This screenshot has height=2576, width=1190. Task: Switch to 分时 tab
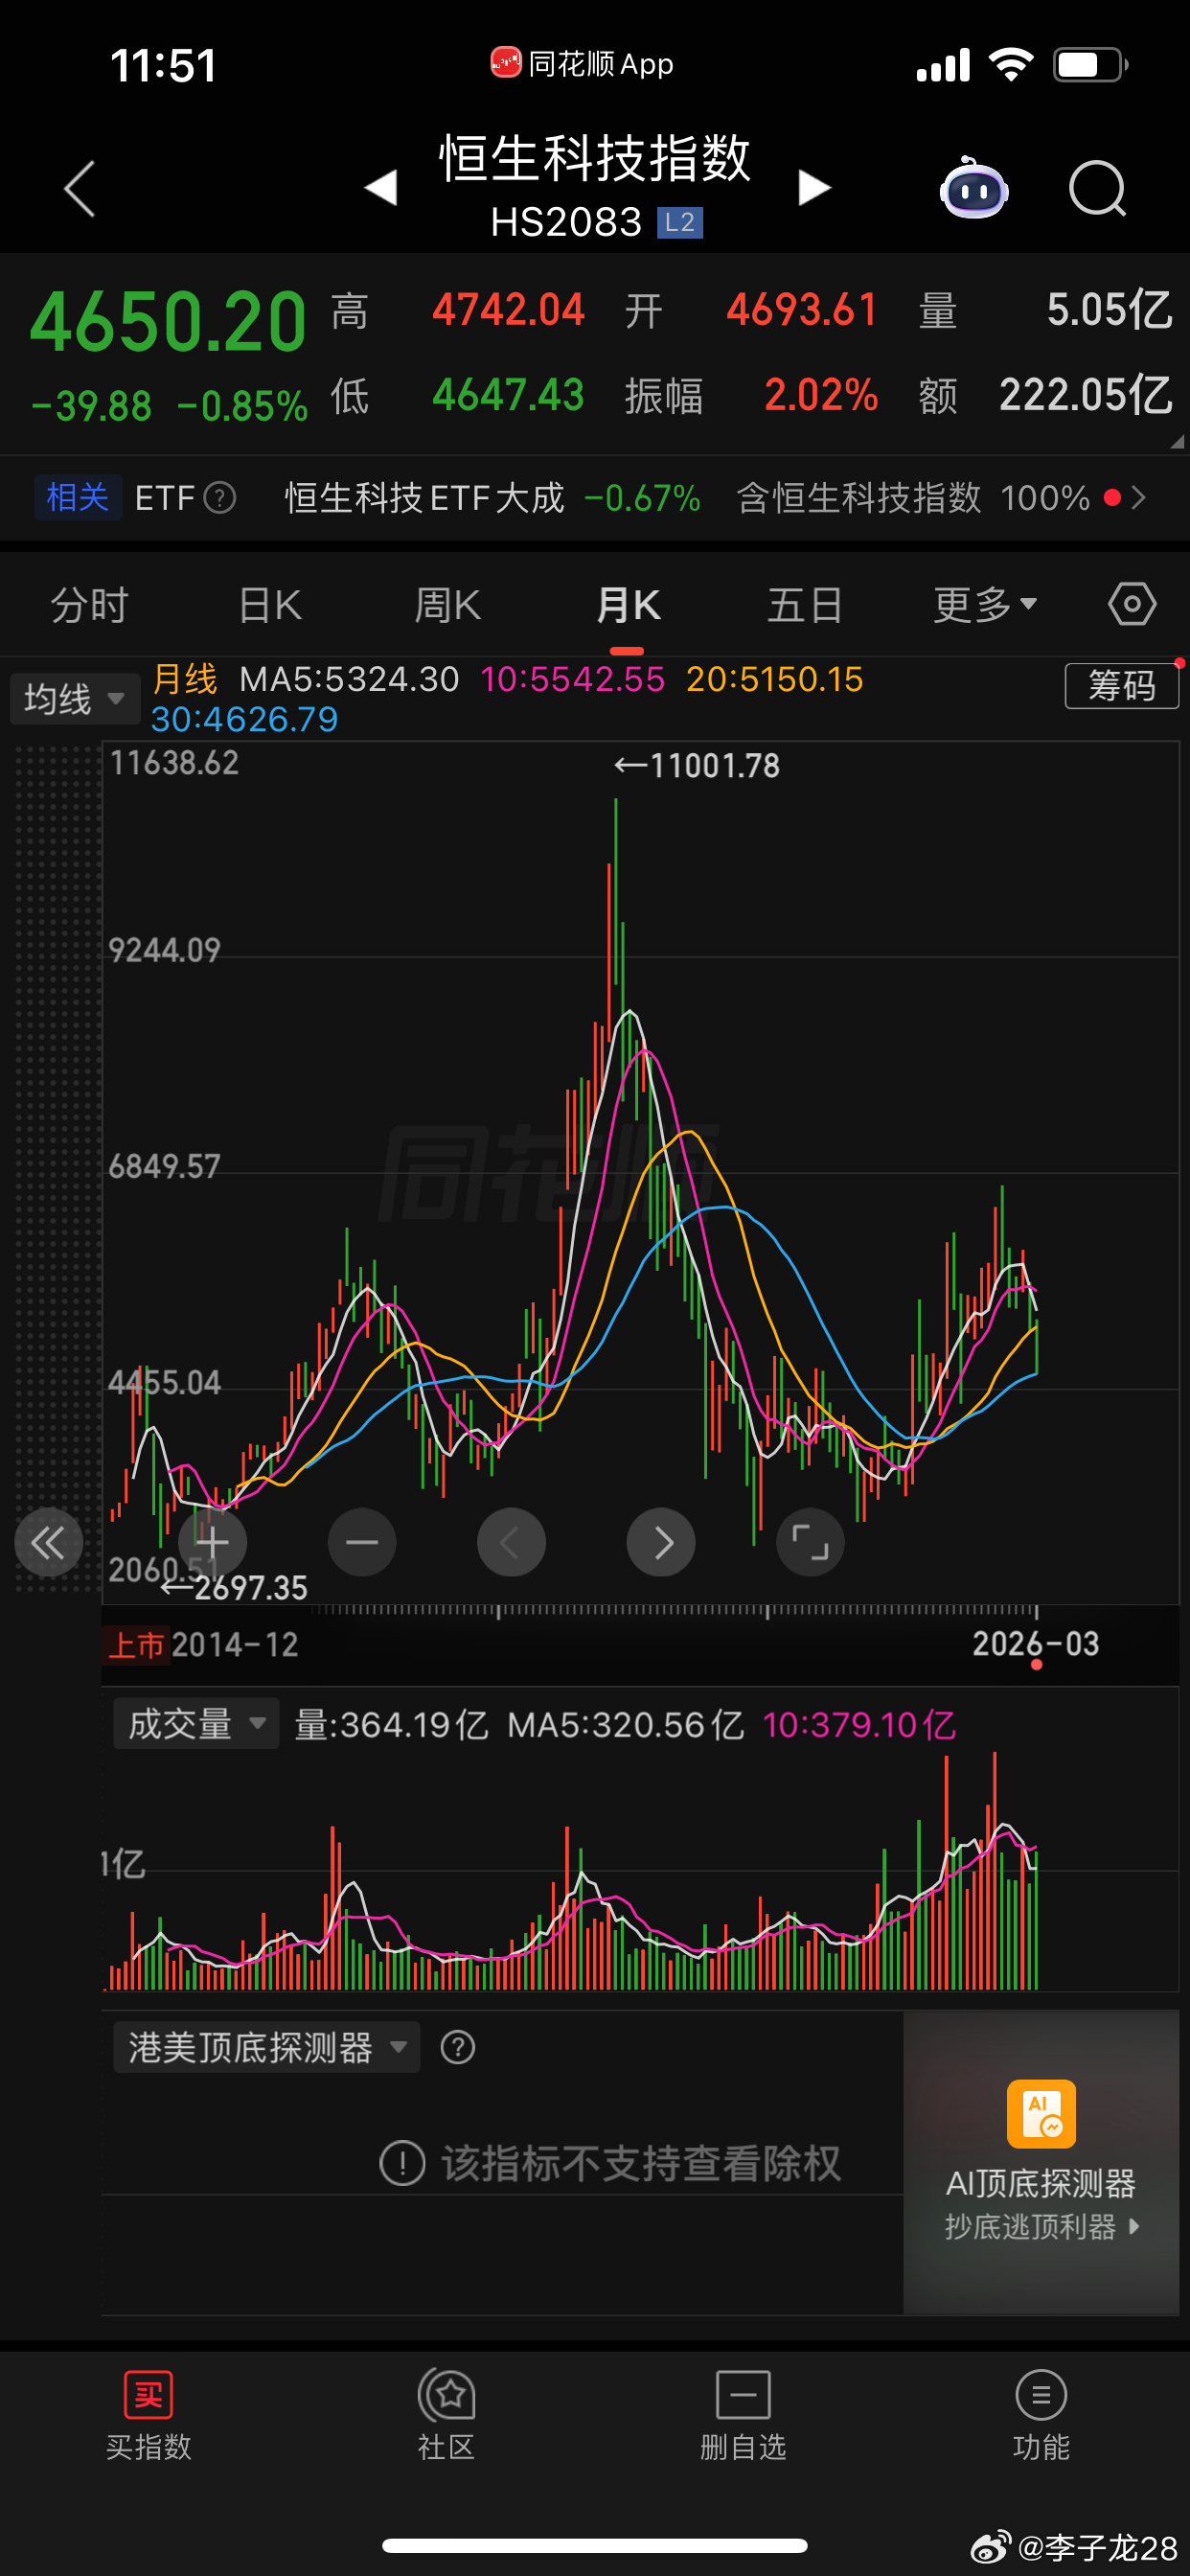pyautogui.click(x=89, y=604)
